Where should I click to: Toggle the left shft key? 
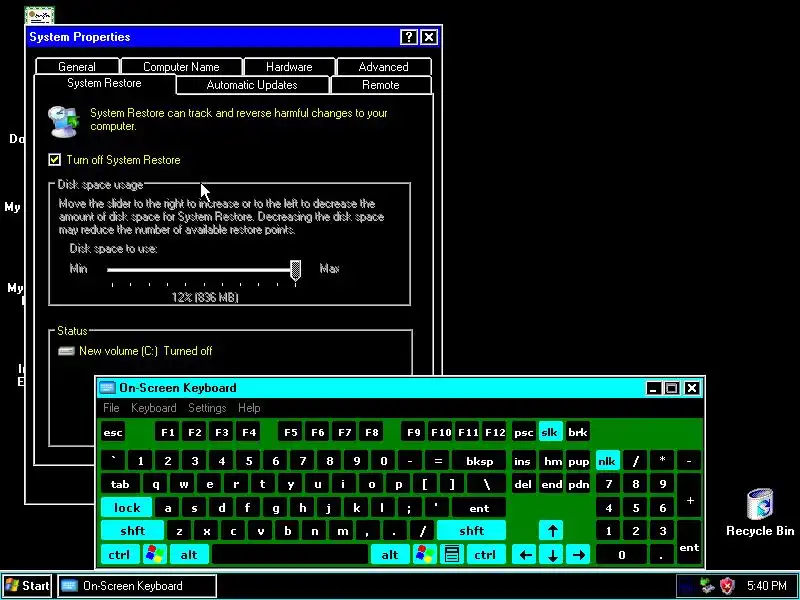click(133, 531)
